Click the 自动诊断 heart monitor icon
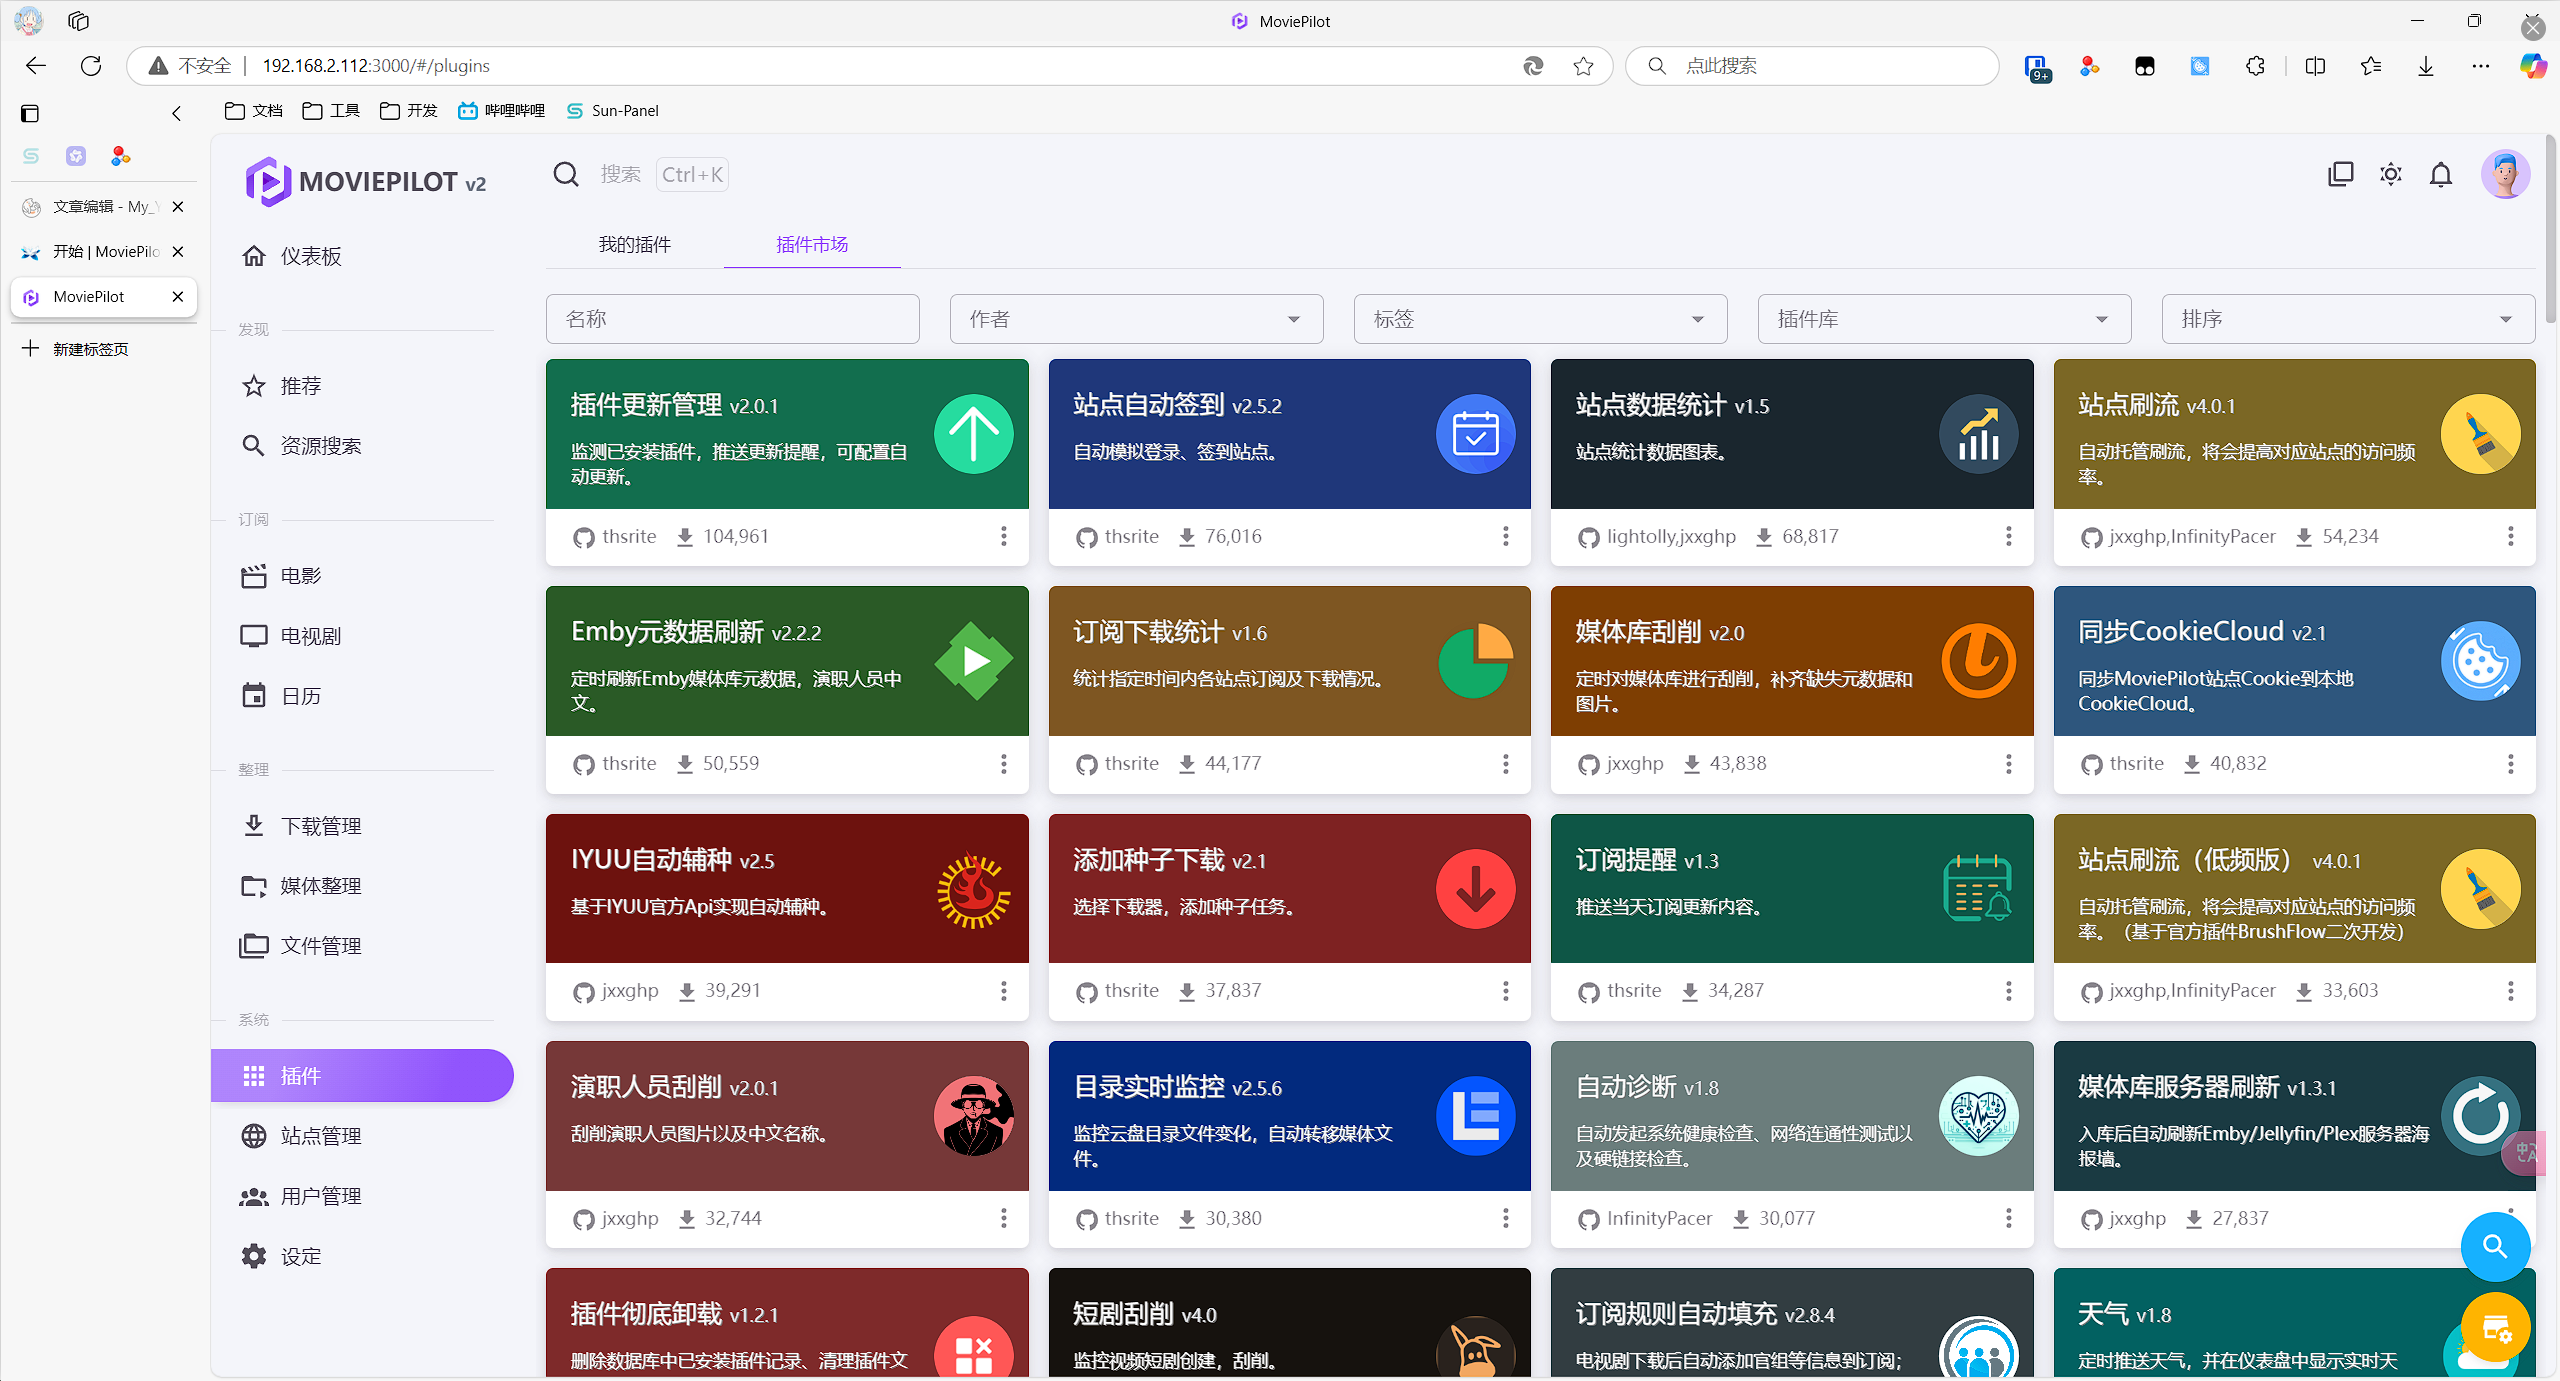This screenshot has height=1381, width=2560. (1978, 1116)
